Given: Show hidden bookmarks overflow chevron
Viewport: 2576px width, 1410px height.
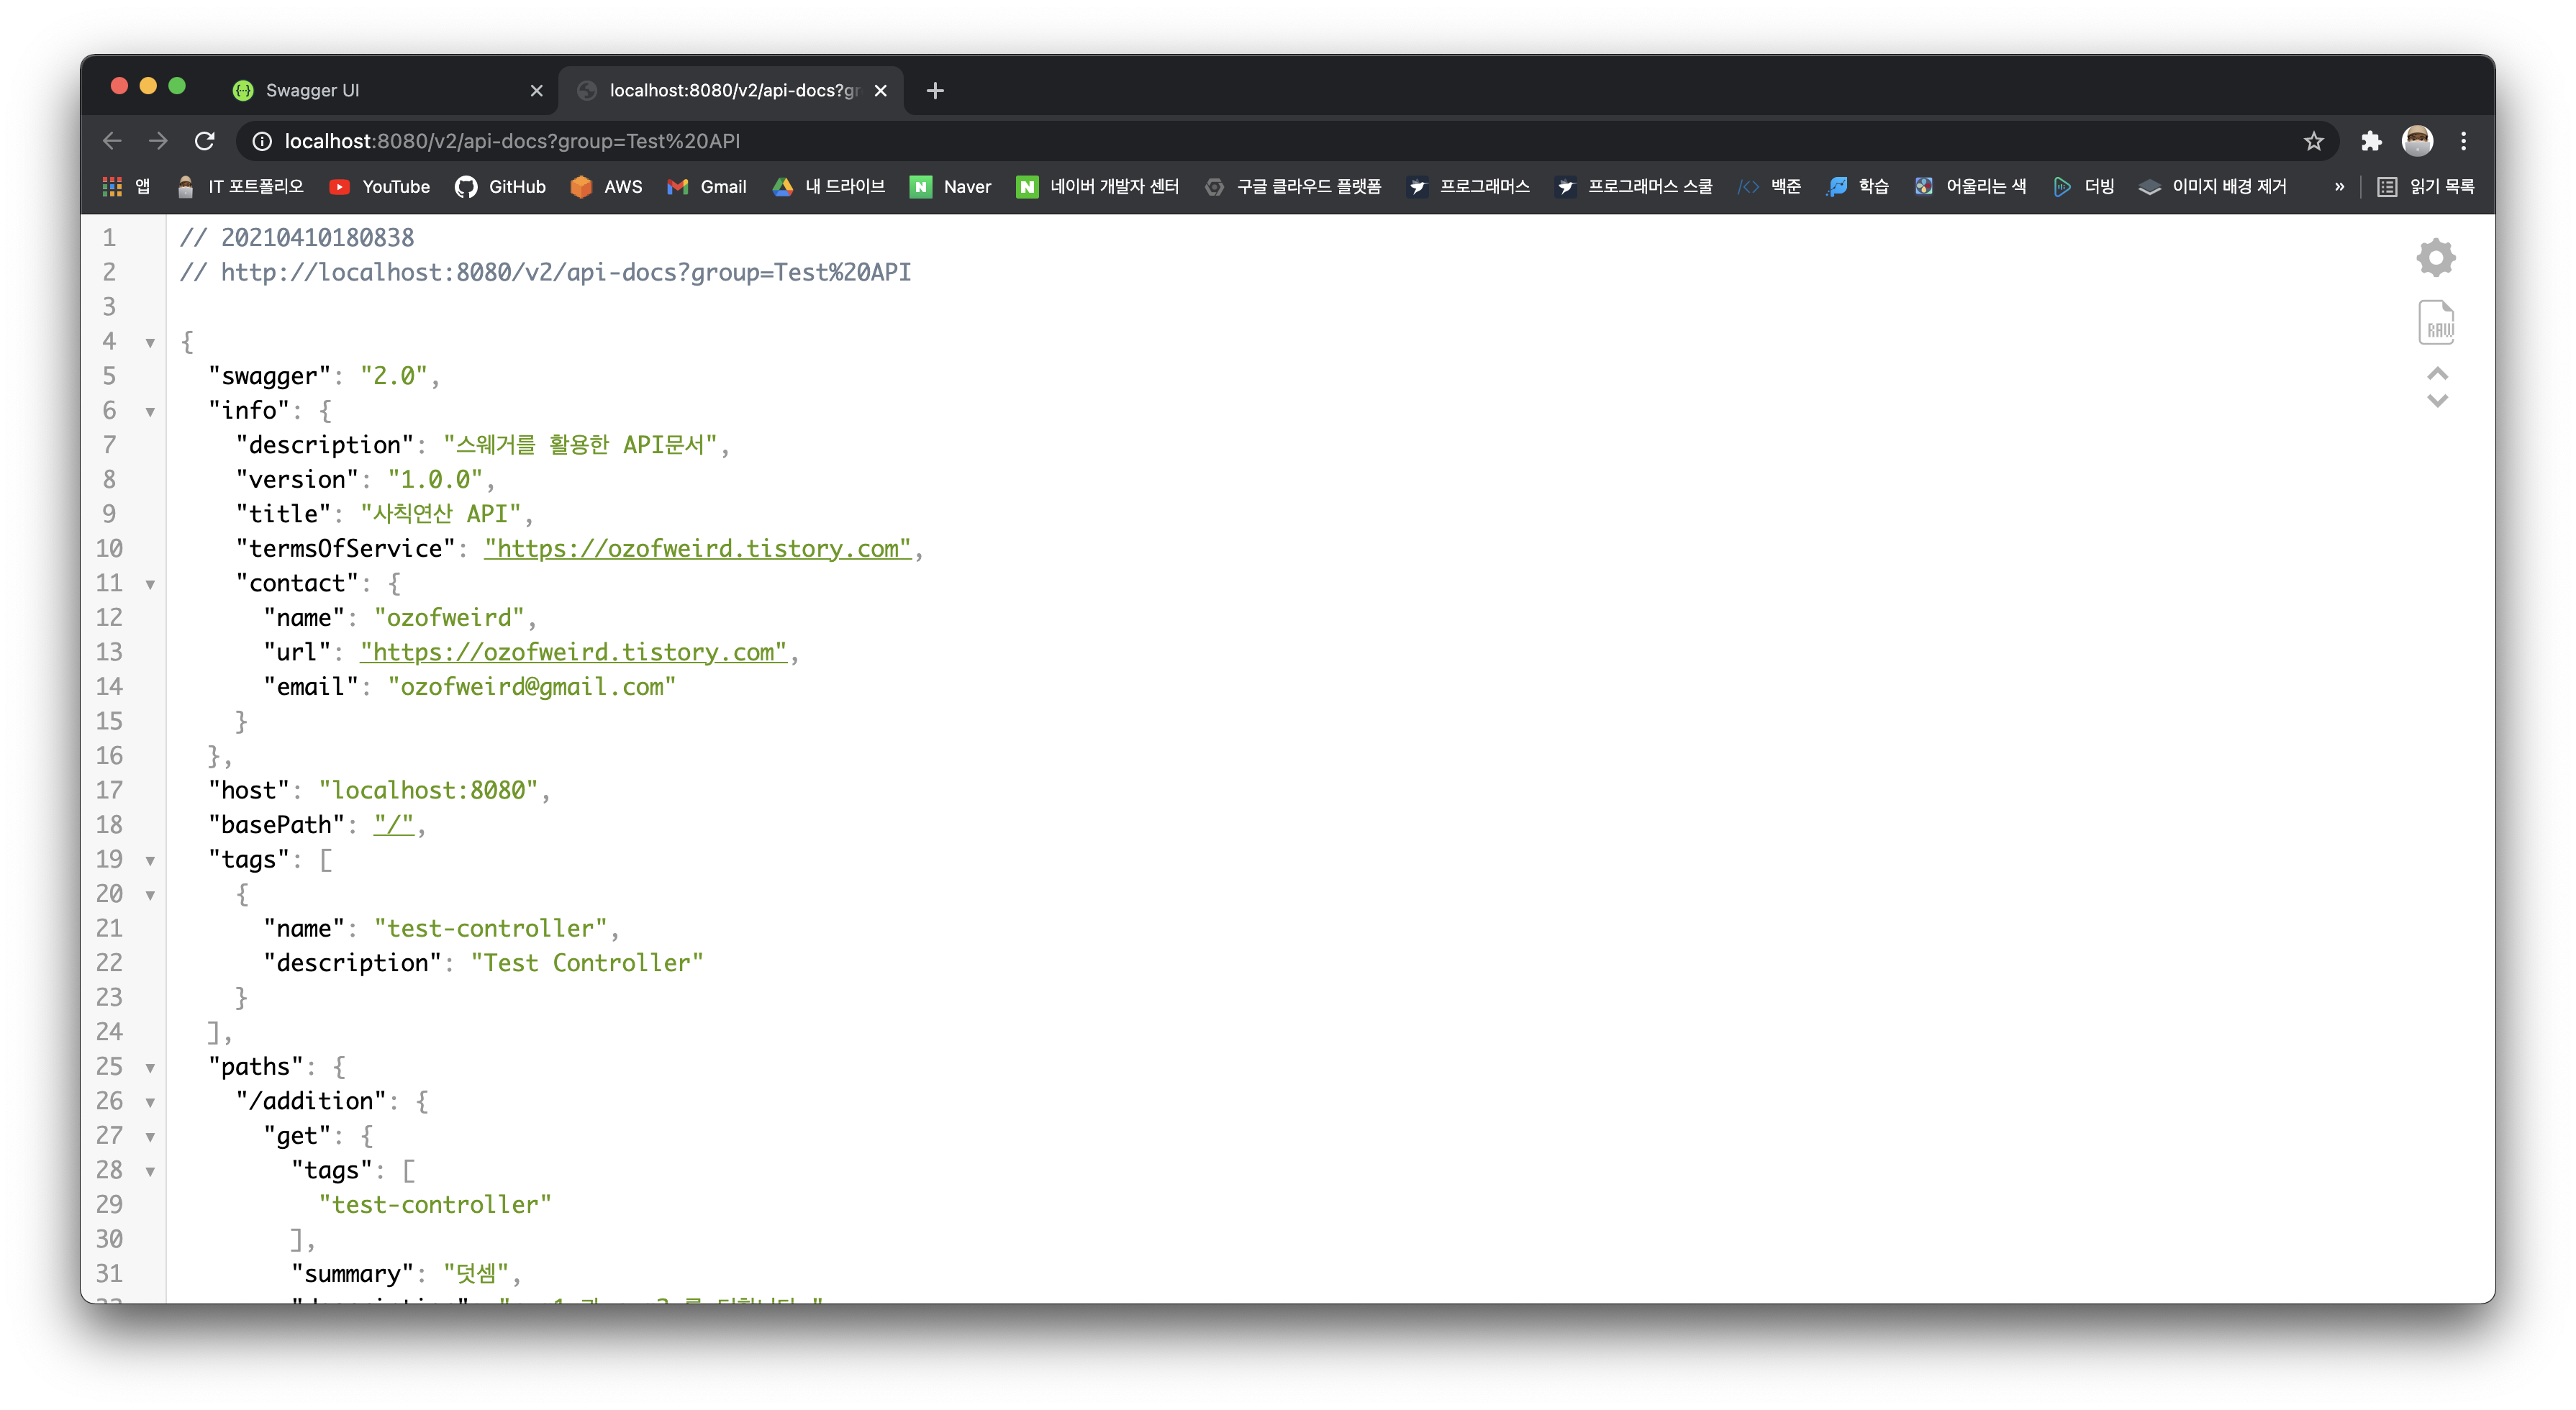Looking at the screenshot, I should 2339,187.
